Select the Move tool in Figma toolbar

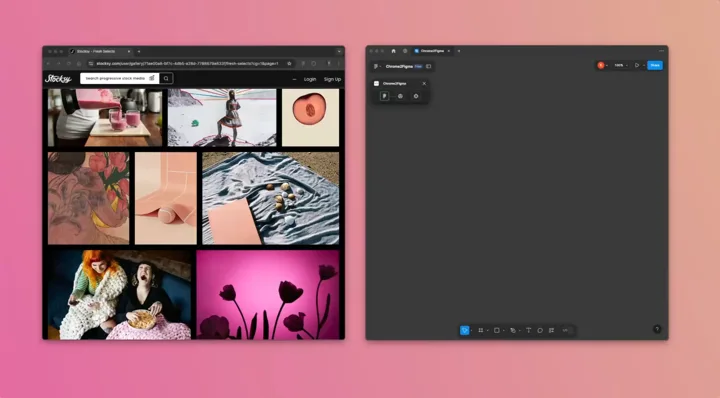coord(464,330)
